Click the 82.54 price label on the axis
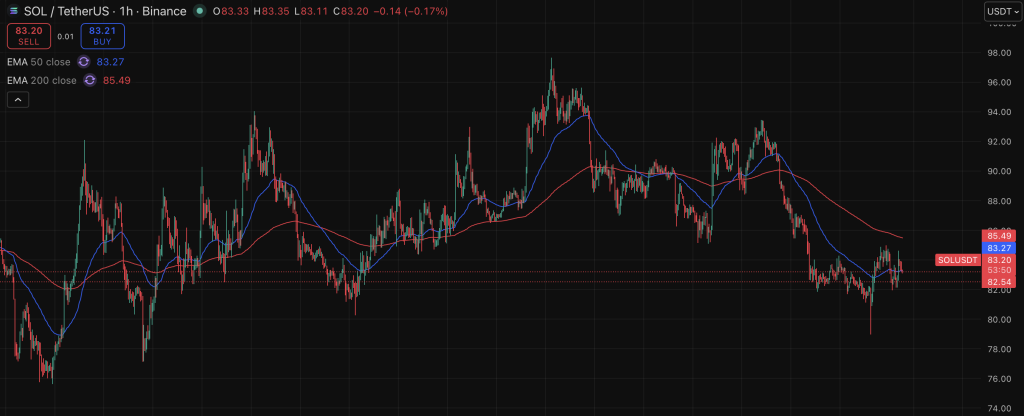 click(x=1000, y=282)
